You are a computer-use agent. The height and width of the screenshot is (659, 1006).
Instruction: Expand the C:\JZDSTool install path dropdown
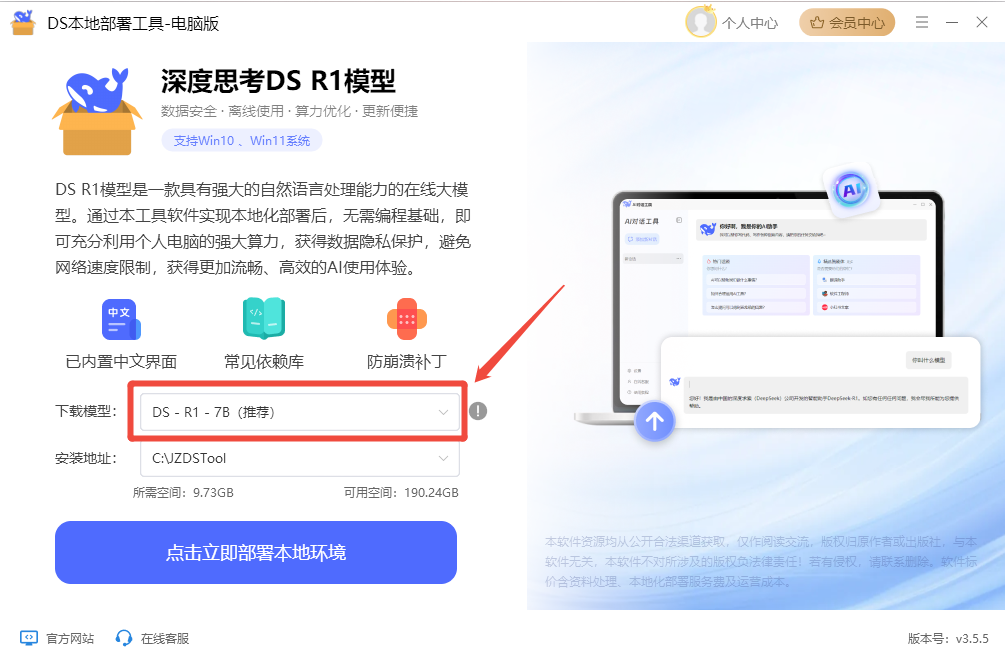click(300, 458)
